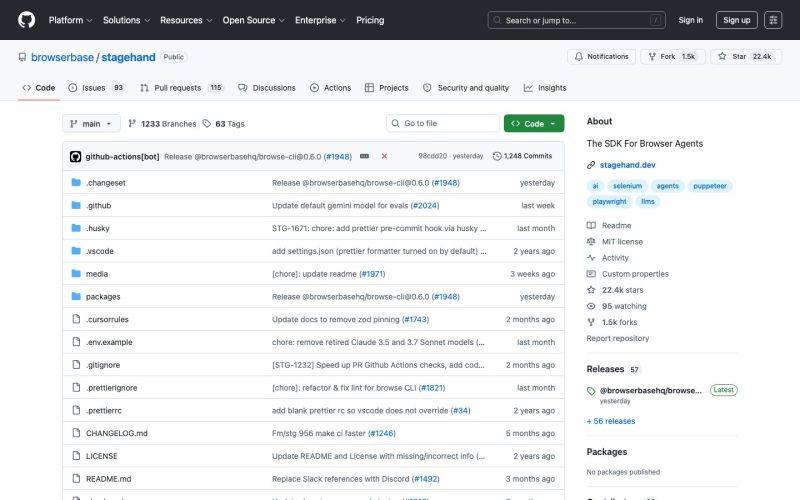Viewport: 800px width, 500px height.
Task: Open the main branch selector
Action: tap(91, 123)
